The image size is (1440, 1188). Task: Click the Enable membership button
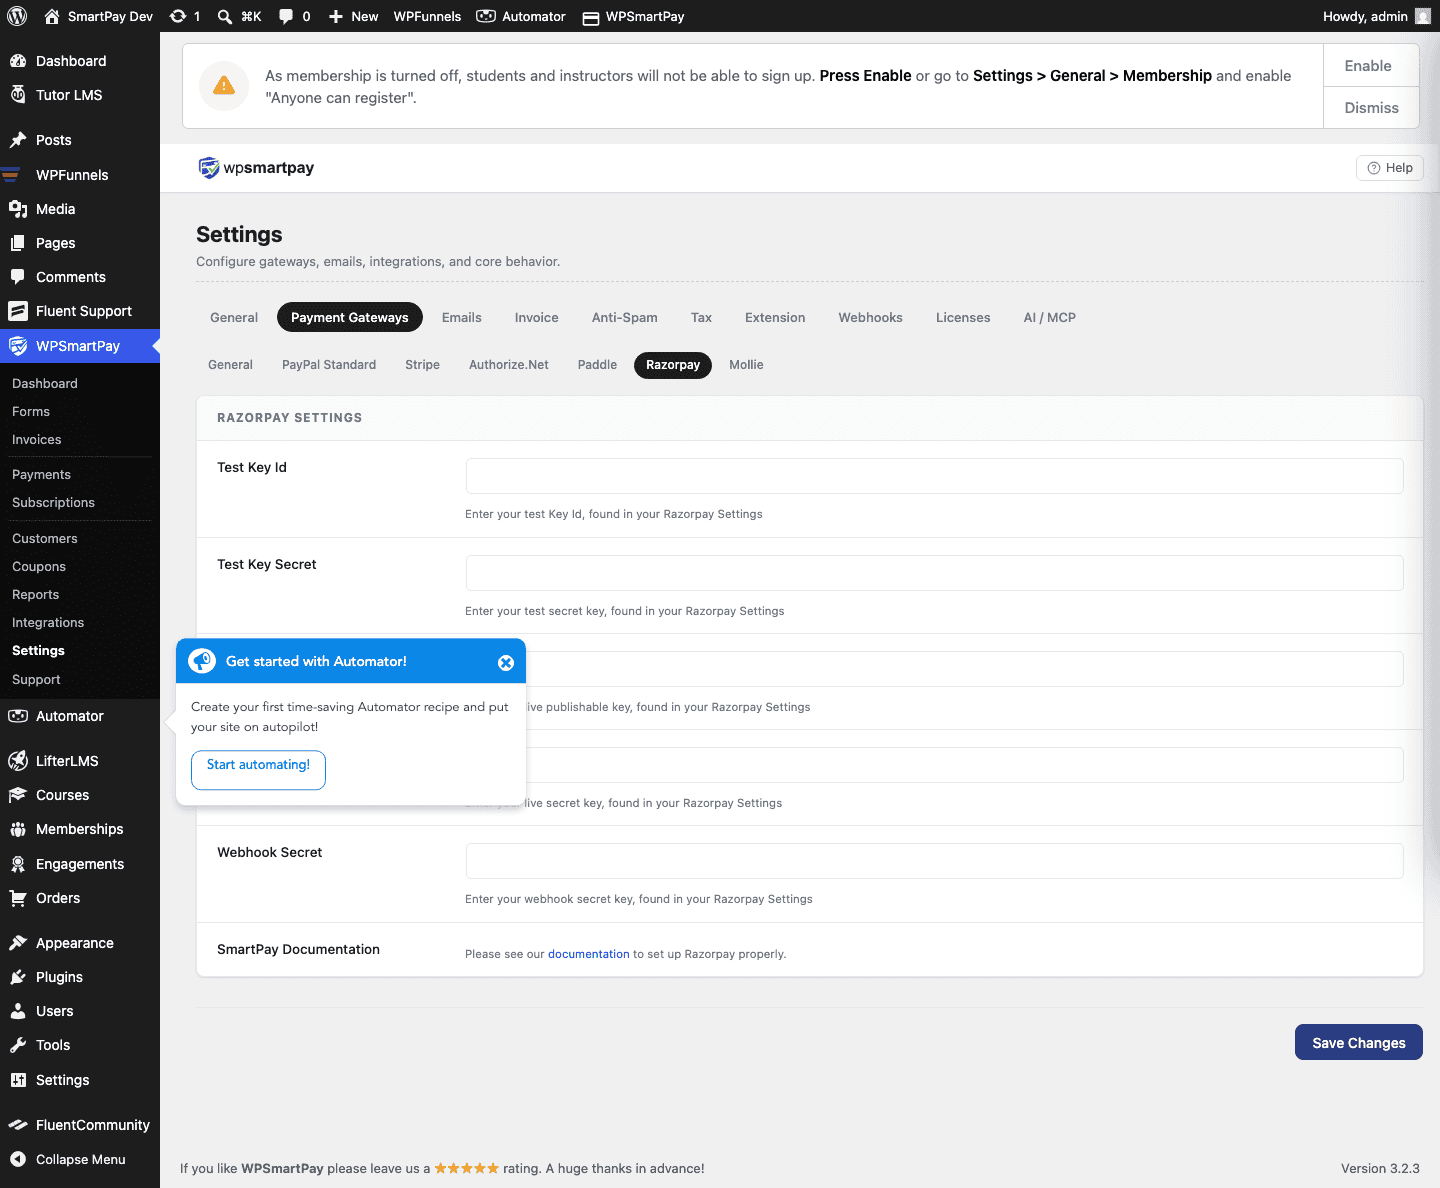(1371, 65)
